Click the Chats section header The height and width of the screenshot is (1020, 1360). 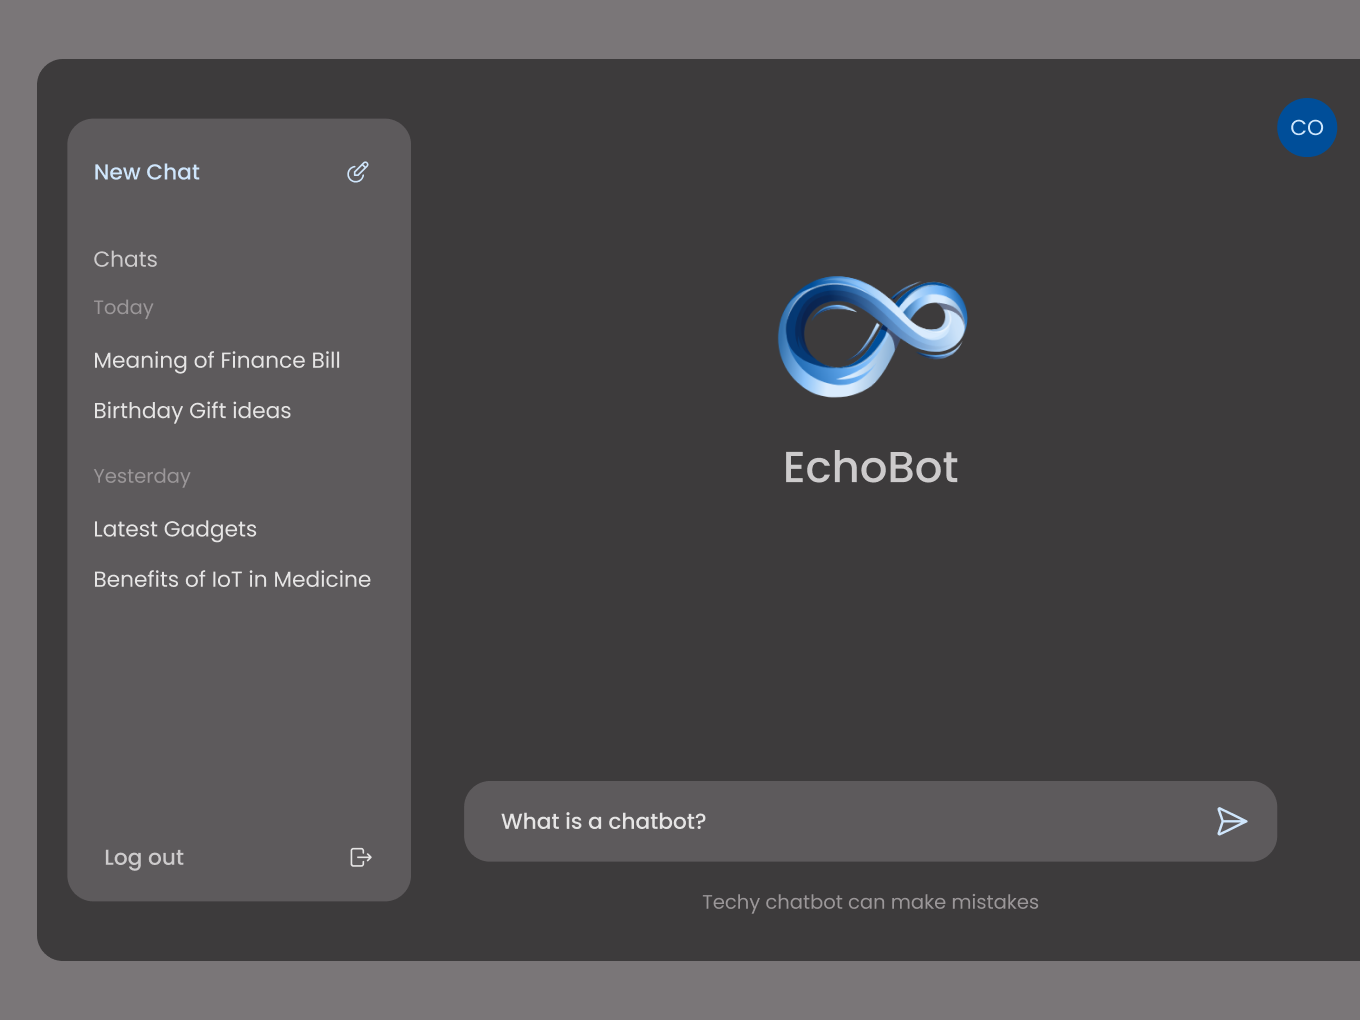pos(125,258)
